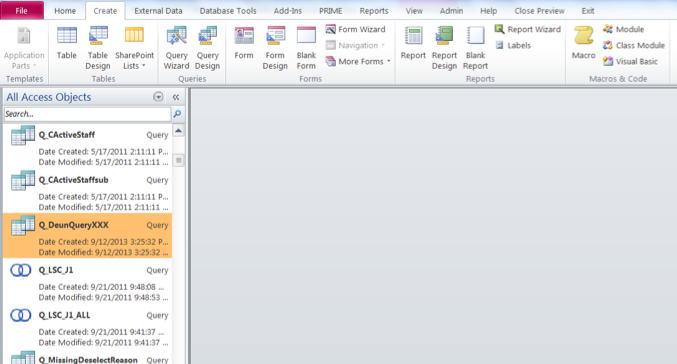
Task: Insert a new Module
Action: tap(623, 29)
